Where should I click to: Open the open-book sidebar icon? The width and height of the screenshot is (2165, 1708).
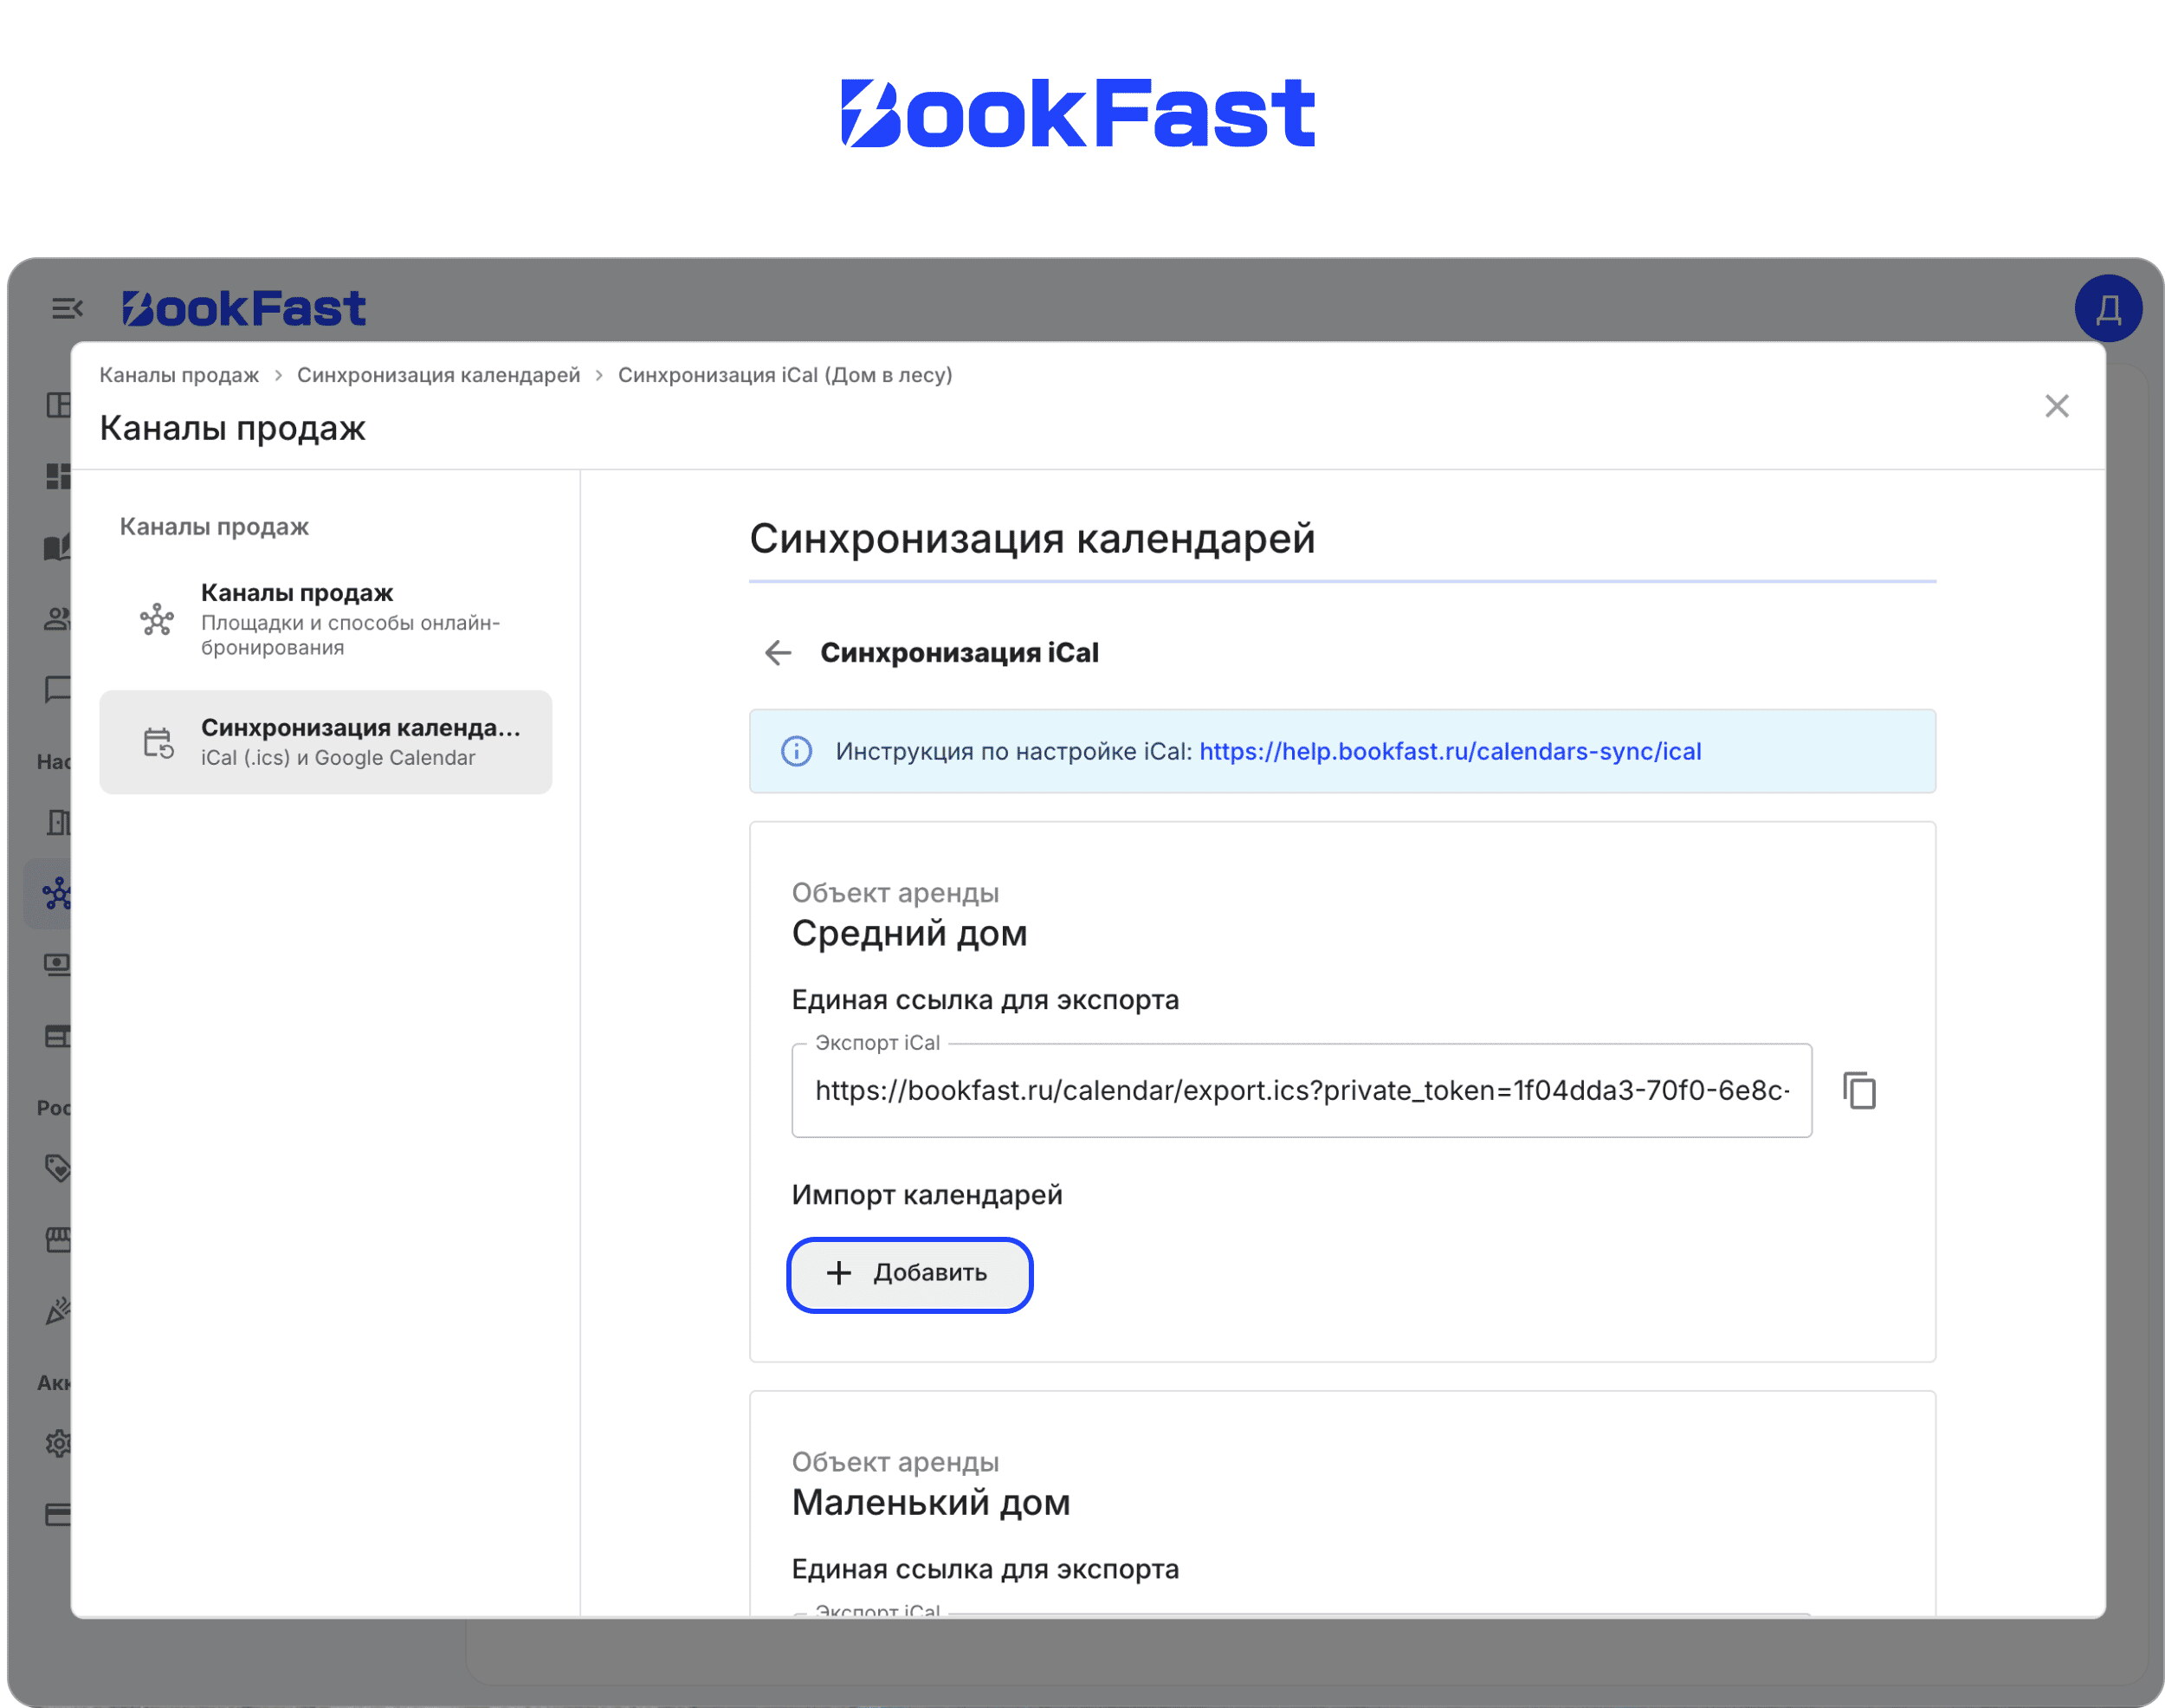[58, 547]
